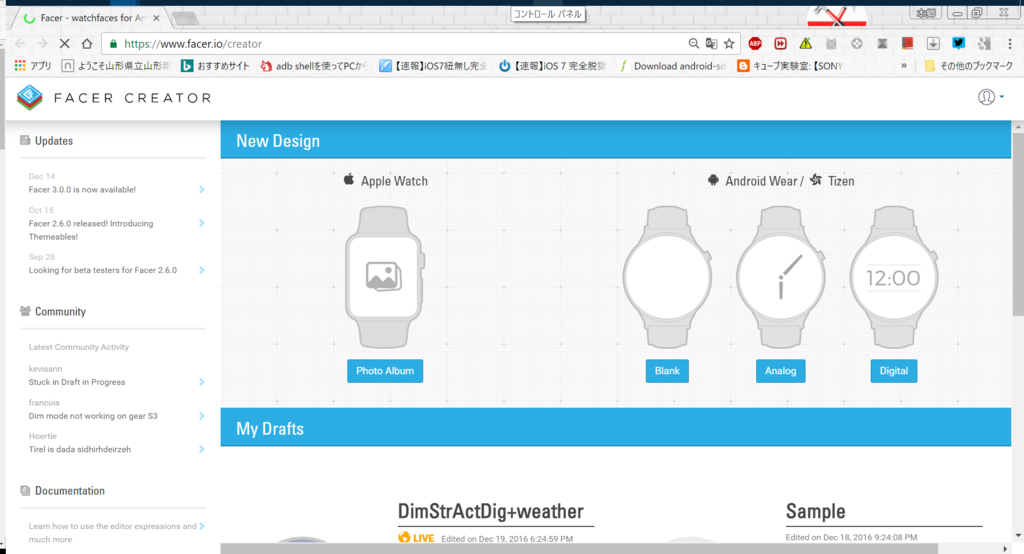The image size is (1024, 554).
Task: Click the New Design section header
Action: click(615, 140)
